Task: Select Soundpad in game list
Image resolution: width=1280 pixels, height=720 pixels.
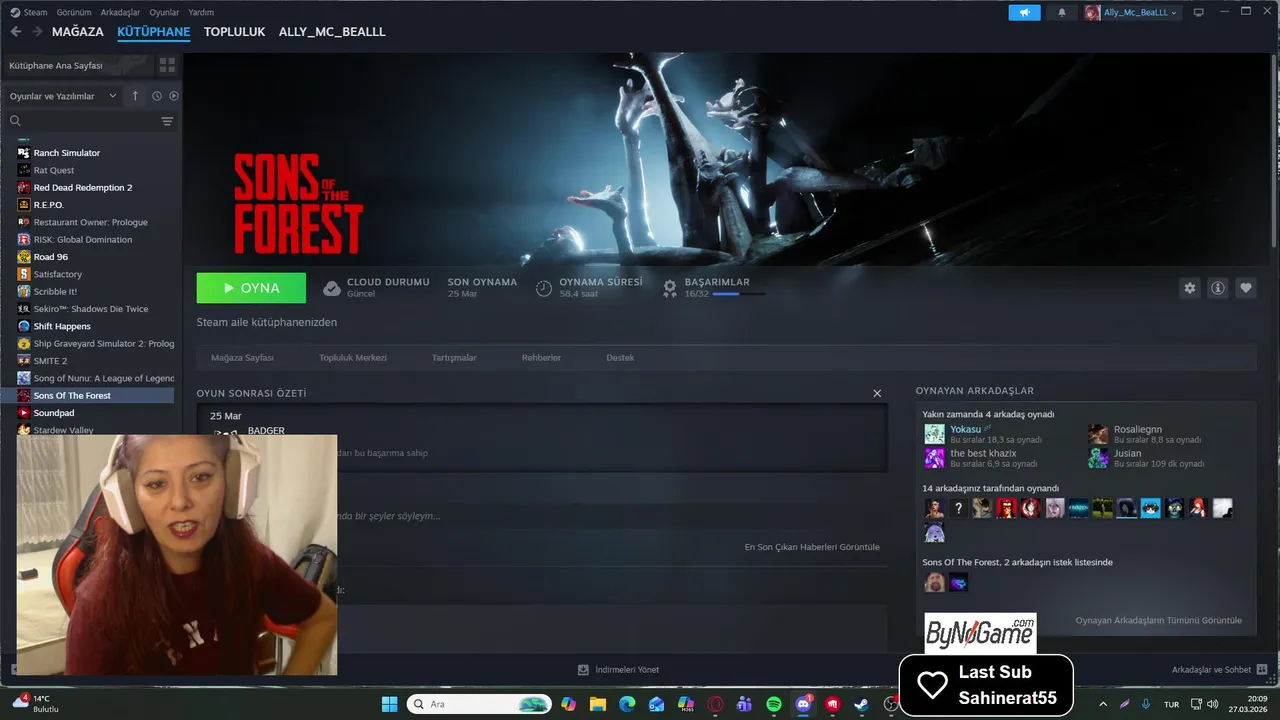Action: [54, 413]
